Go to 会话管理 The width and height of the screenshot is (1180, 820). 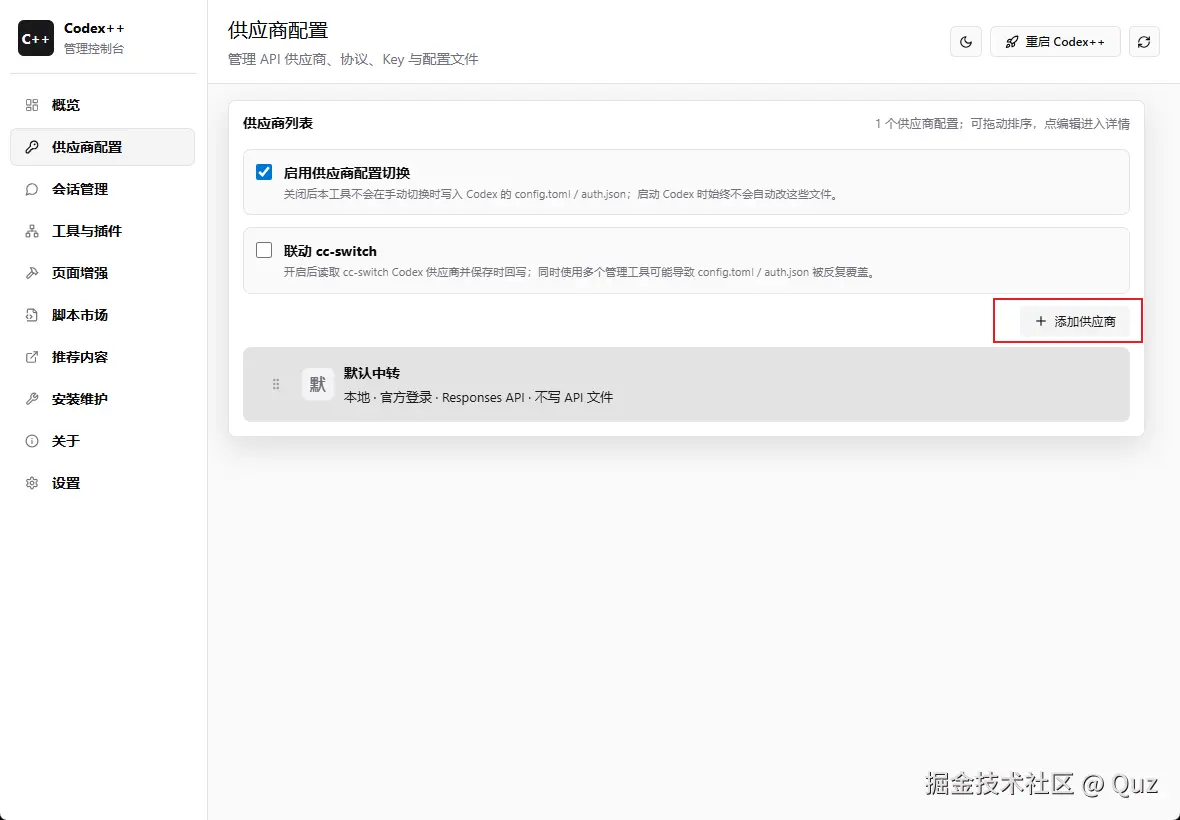pos(102,190)
